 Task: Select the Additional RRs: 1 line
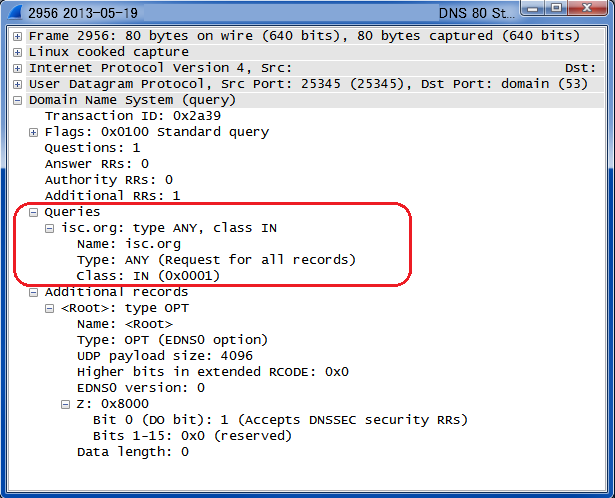tap(113, 196)
